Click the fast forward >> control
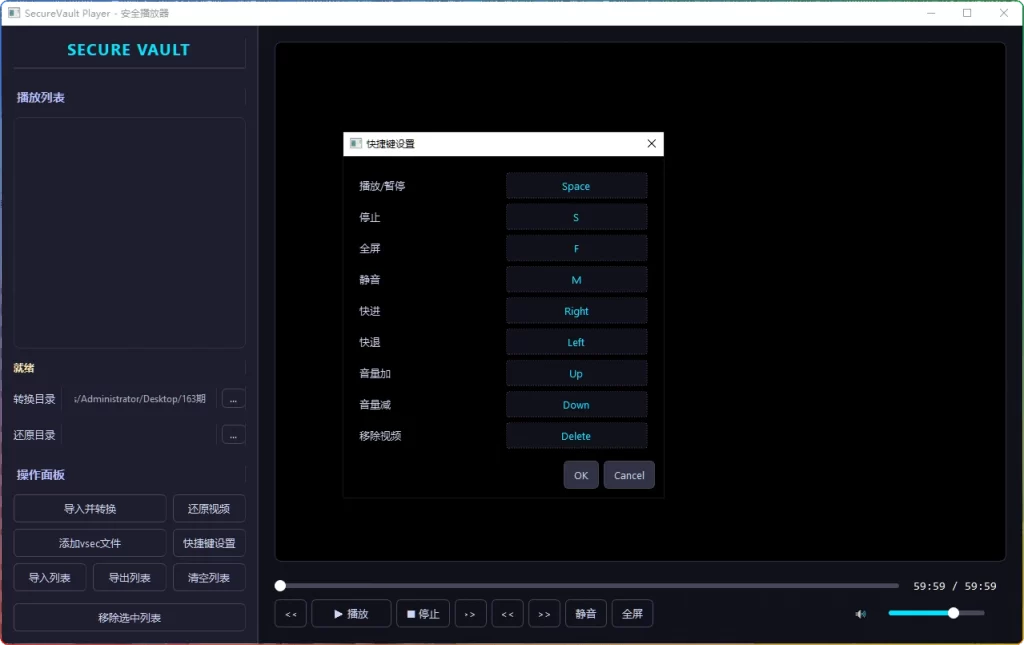The height and width of the screenshot is (645, 1024). click(x=544, y=613)
